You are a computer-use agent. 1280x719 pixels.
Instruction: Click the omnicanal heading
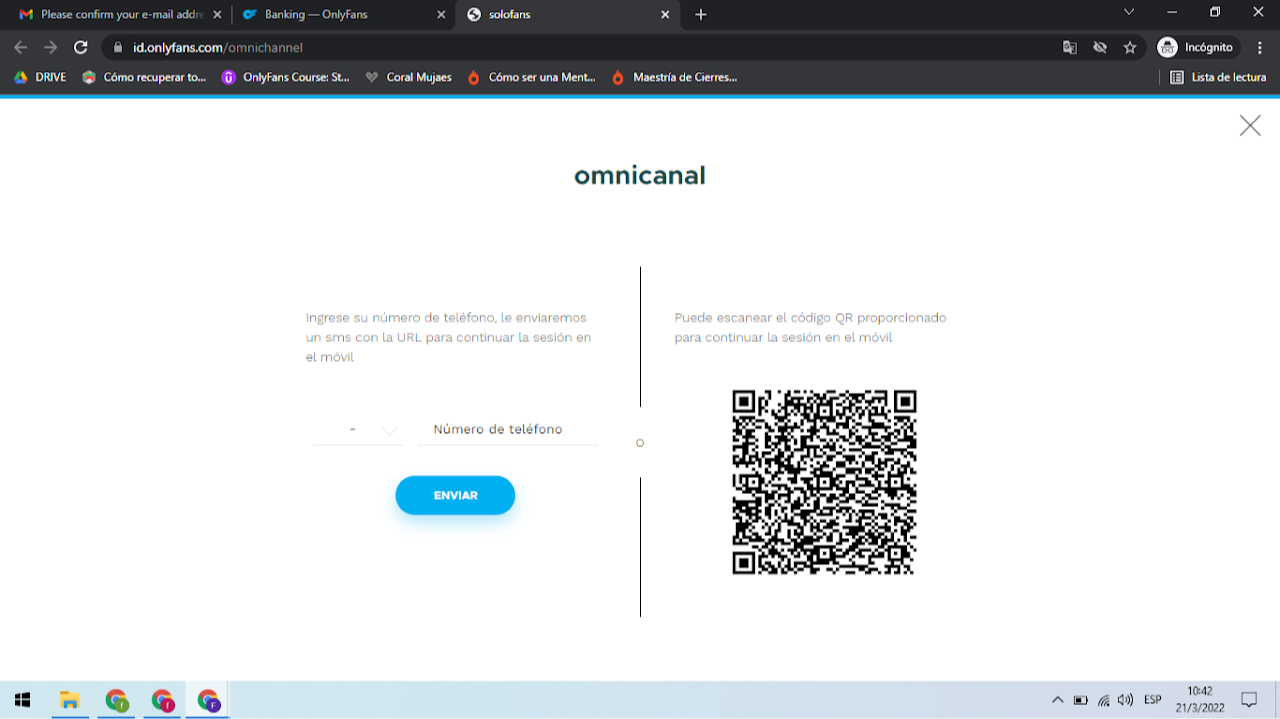[x=640, y=175]
